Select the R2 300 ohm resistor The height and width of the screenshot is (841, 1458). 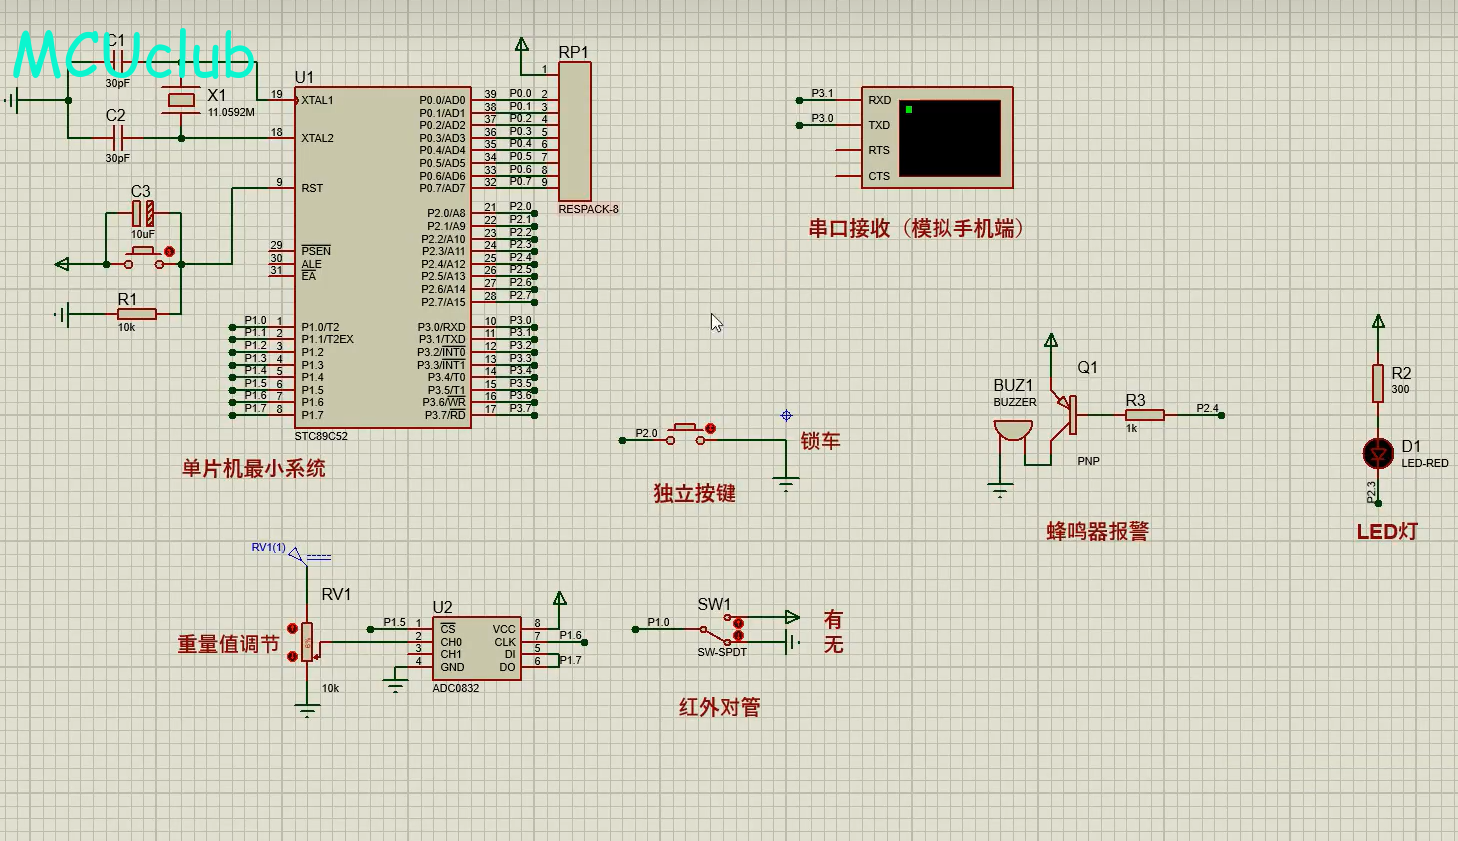tap(1378, 383)
